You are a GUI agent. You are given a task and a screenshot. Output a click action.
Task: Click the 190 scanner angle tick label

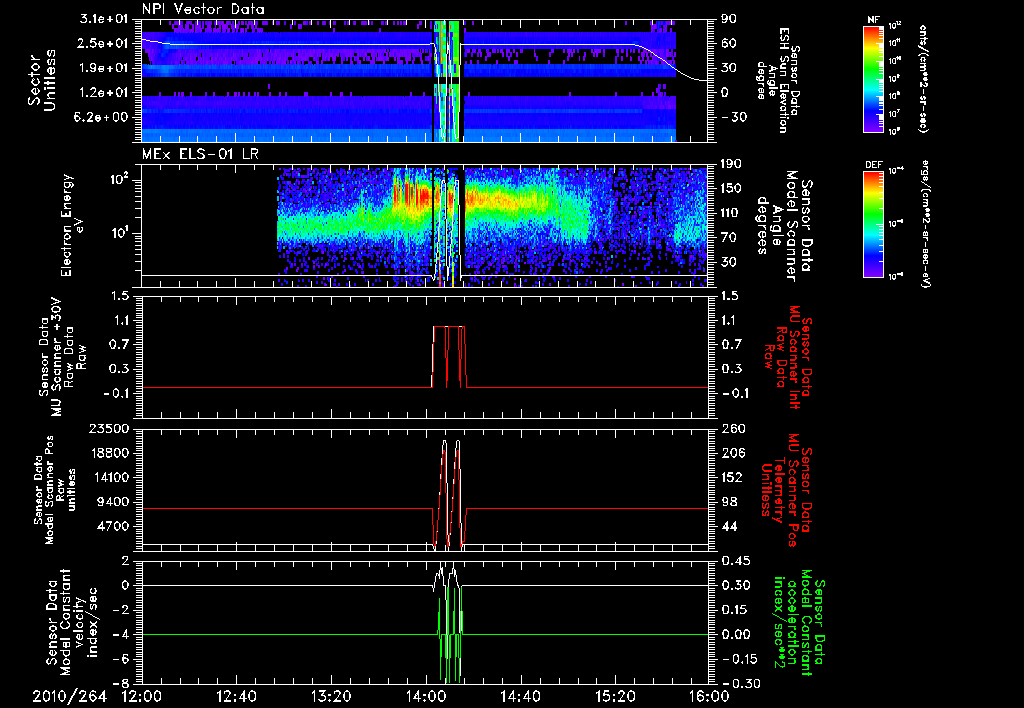(x=731, y=164)
